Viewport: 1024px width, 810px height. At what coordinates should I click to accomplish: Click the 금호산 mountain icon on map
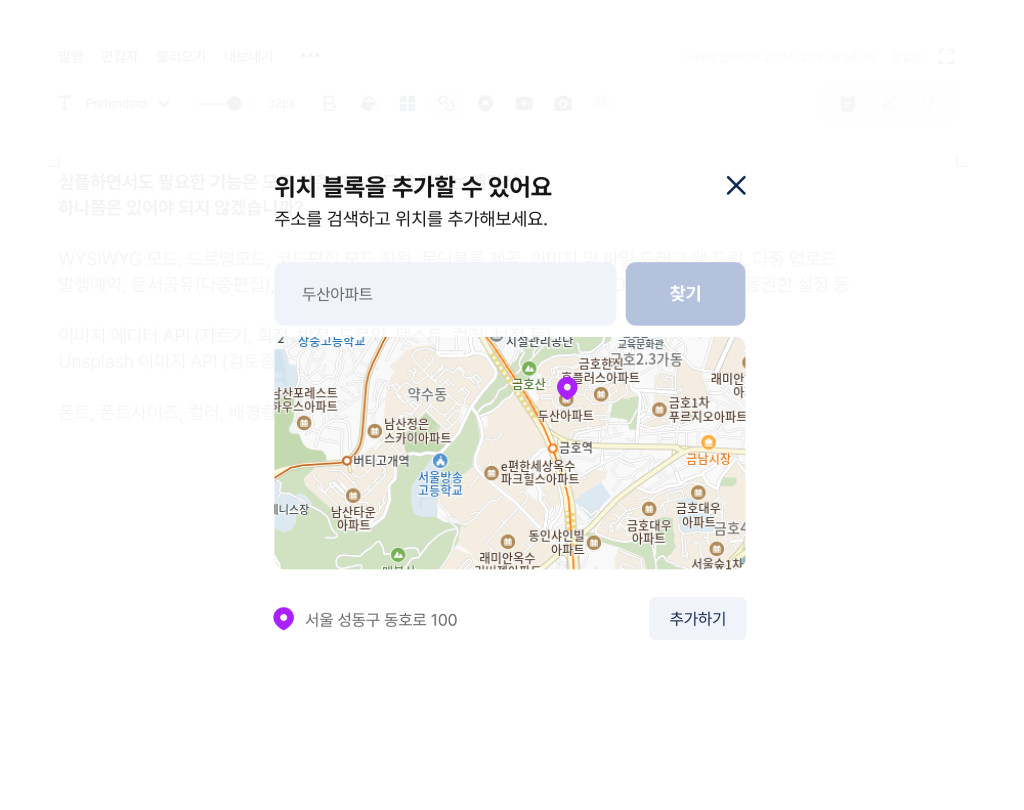click(529, 368)
